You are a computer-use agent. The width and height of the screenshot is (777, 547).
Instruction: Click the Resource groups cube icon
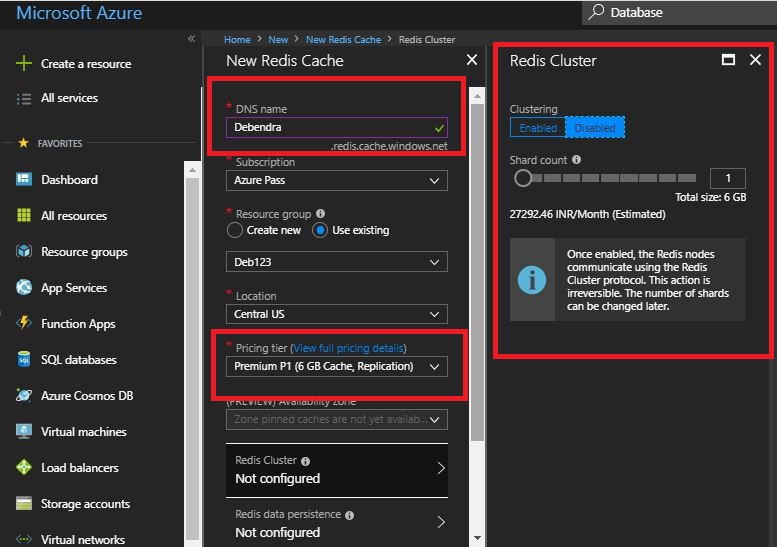(24, 252)
